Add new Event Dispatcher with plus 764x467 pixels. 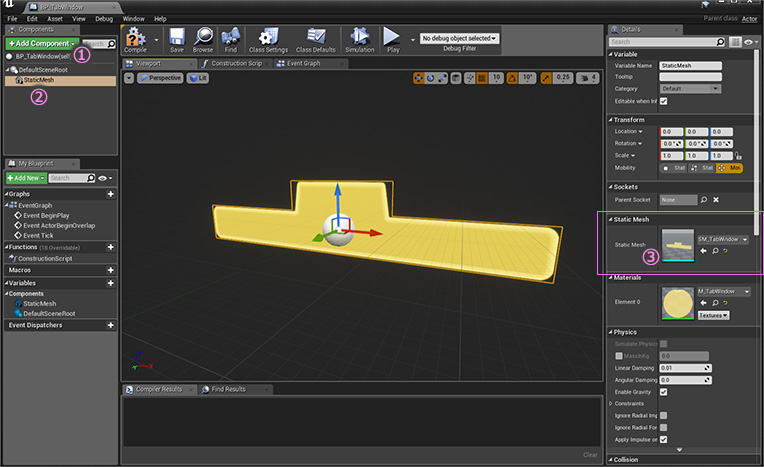(x=111, y=325)
